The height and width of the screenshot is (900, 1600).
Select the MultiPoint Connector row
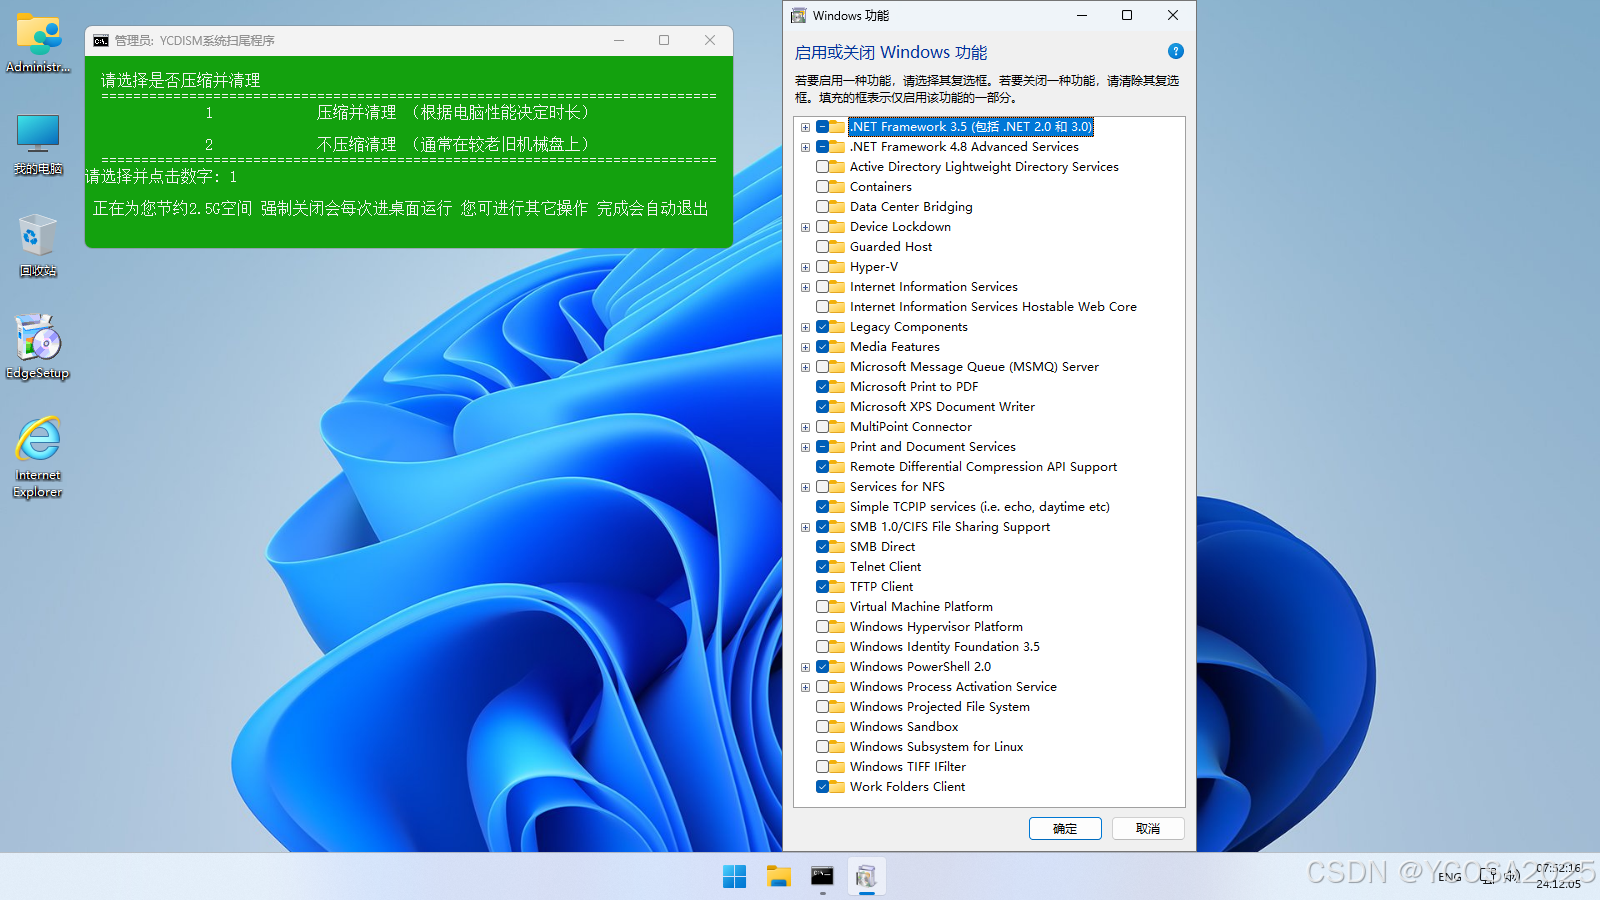[911, 427]
